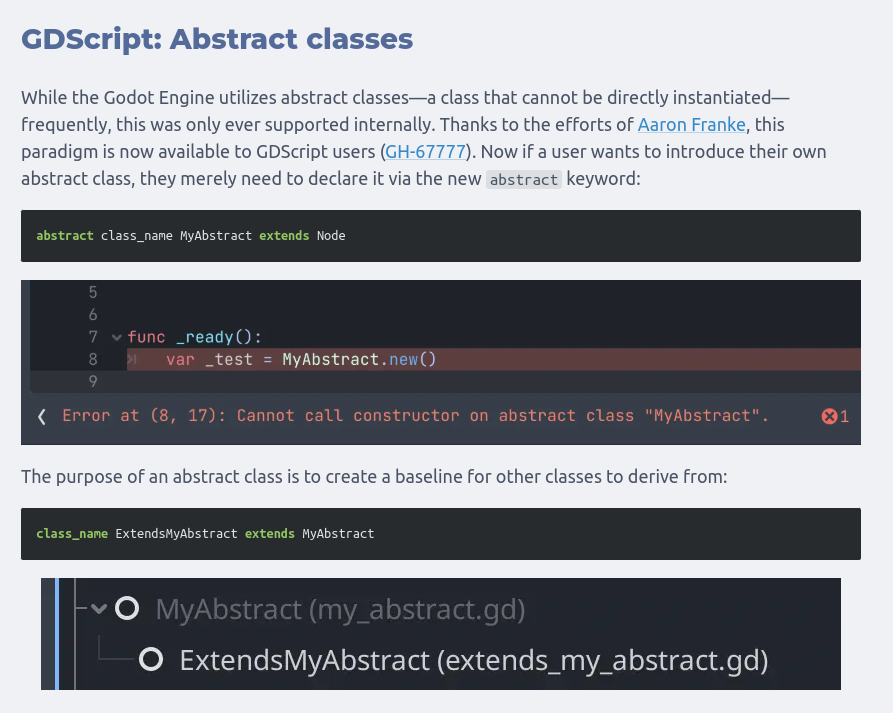Collapse the MyAbstract tree node
Image resolution: width=893 pixels, height=713 pixels.
click(x=98, y=608)
